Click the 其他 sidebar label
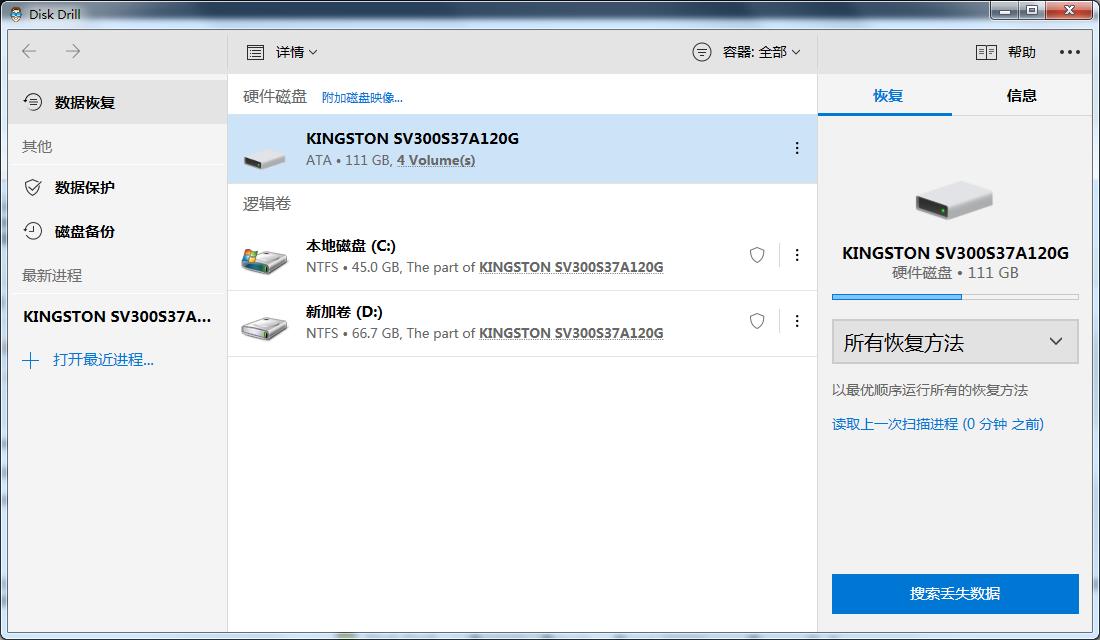 pyautogui.click(x=36, y=146)
